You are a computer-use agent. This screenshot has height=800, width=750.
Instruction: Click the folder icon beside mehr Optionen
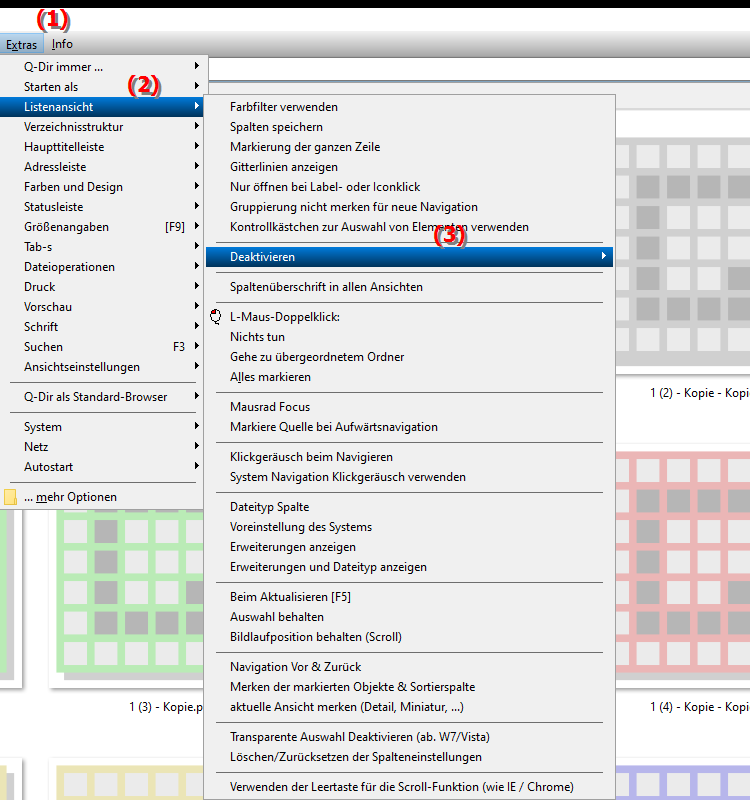(10, 497)
